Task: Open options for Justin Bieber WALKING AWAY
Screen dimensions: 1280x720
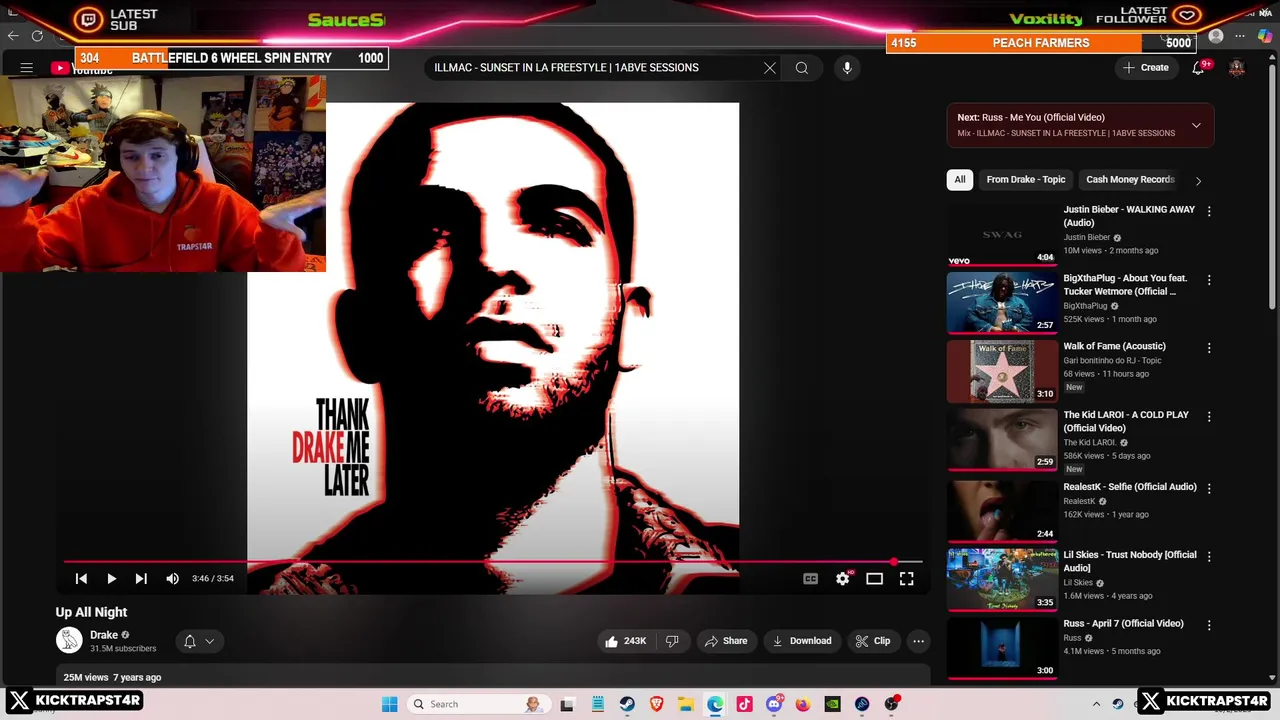Action: (1209, 211)
